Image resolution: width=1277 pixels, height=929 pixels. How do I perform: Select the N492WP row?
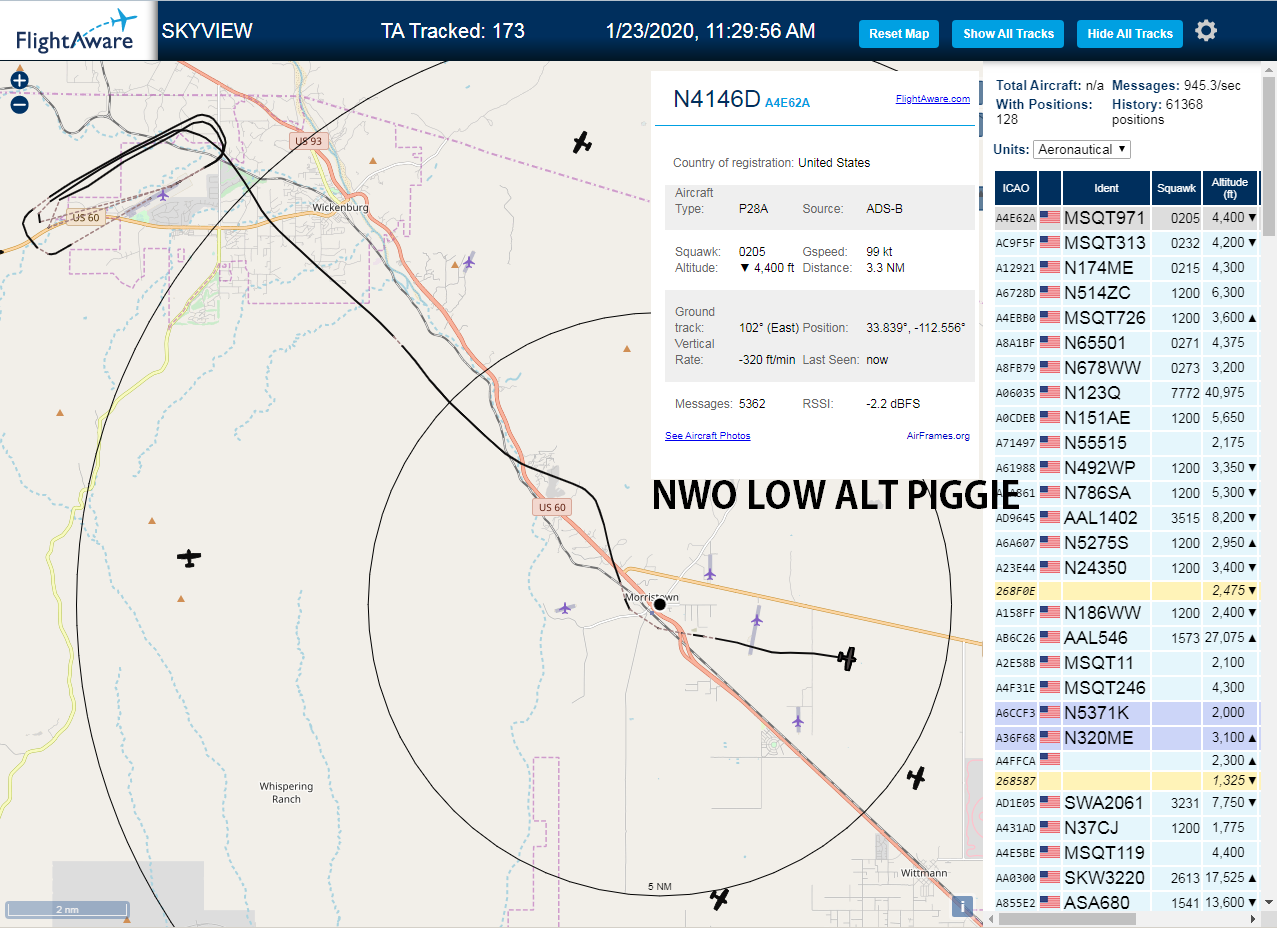(1127, 467)
